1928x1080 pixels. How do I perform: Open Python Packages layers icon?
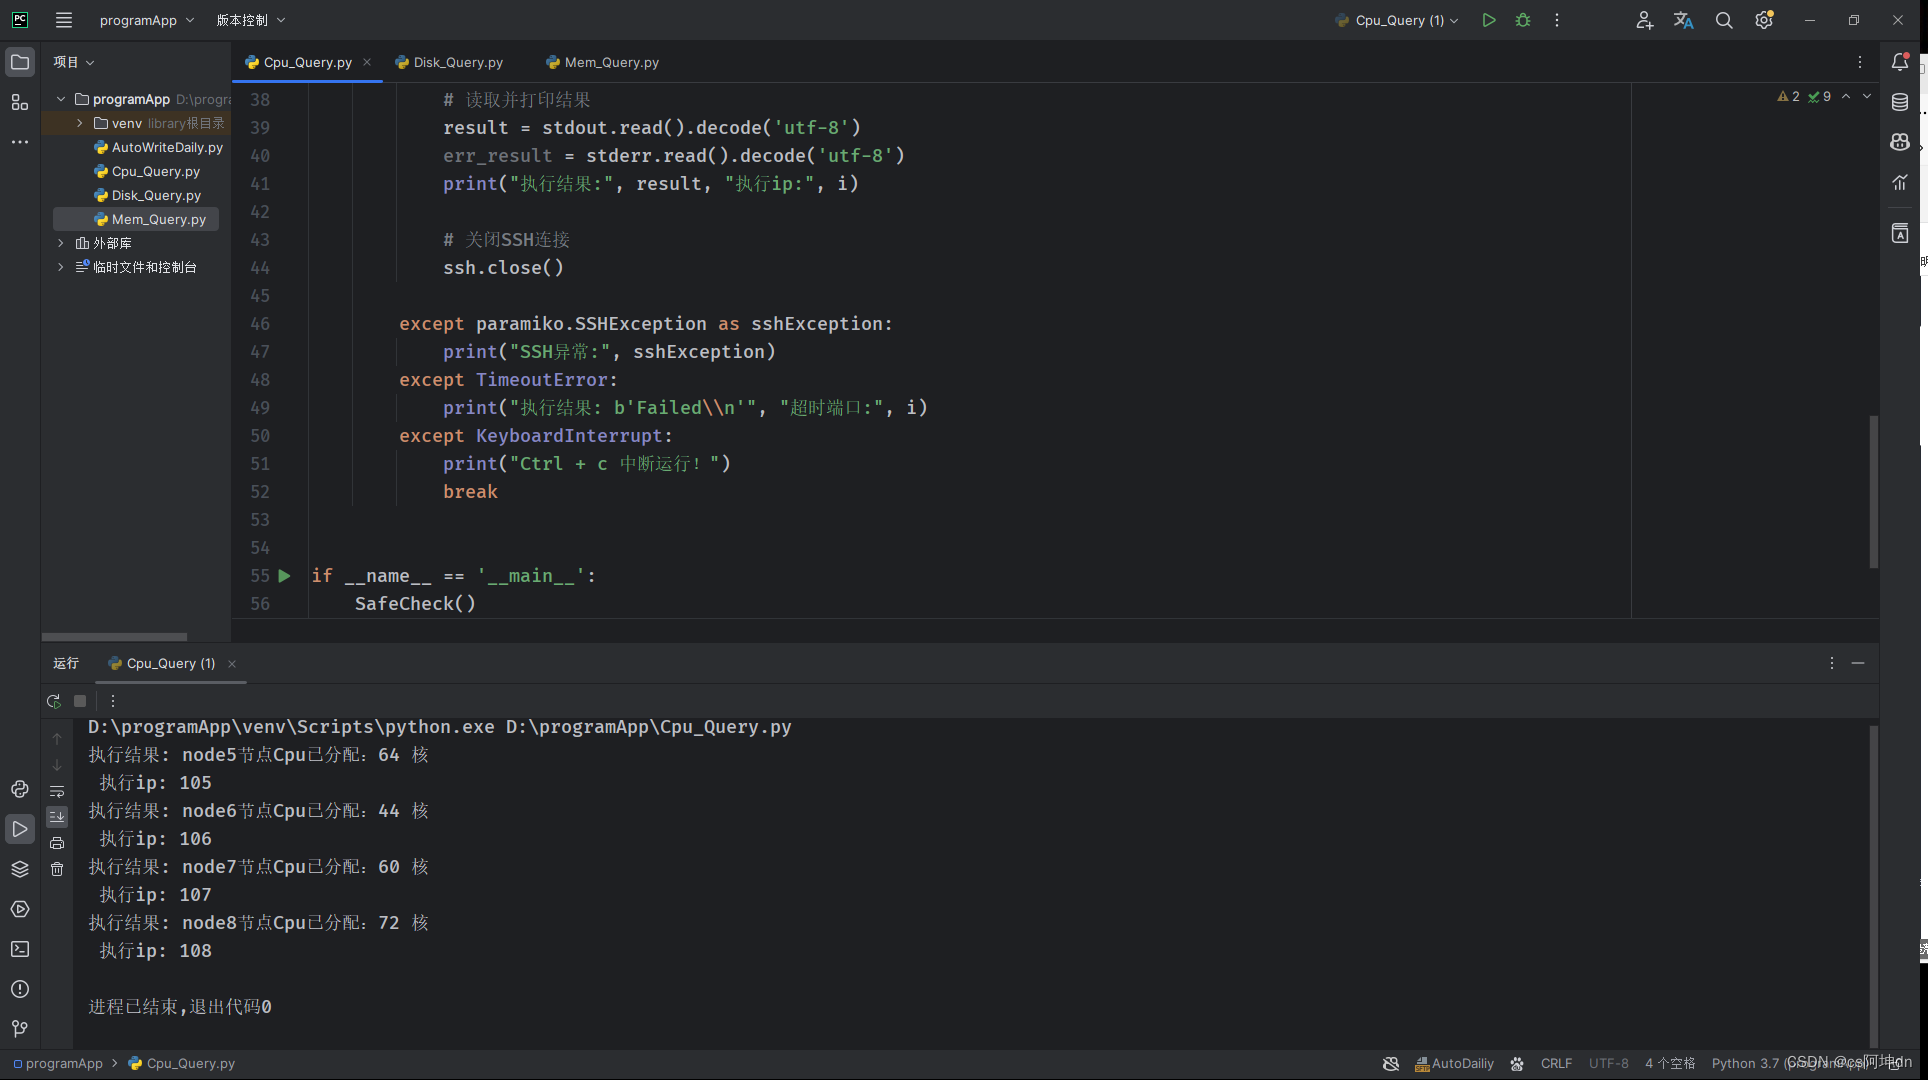point(20,869)
